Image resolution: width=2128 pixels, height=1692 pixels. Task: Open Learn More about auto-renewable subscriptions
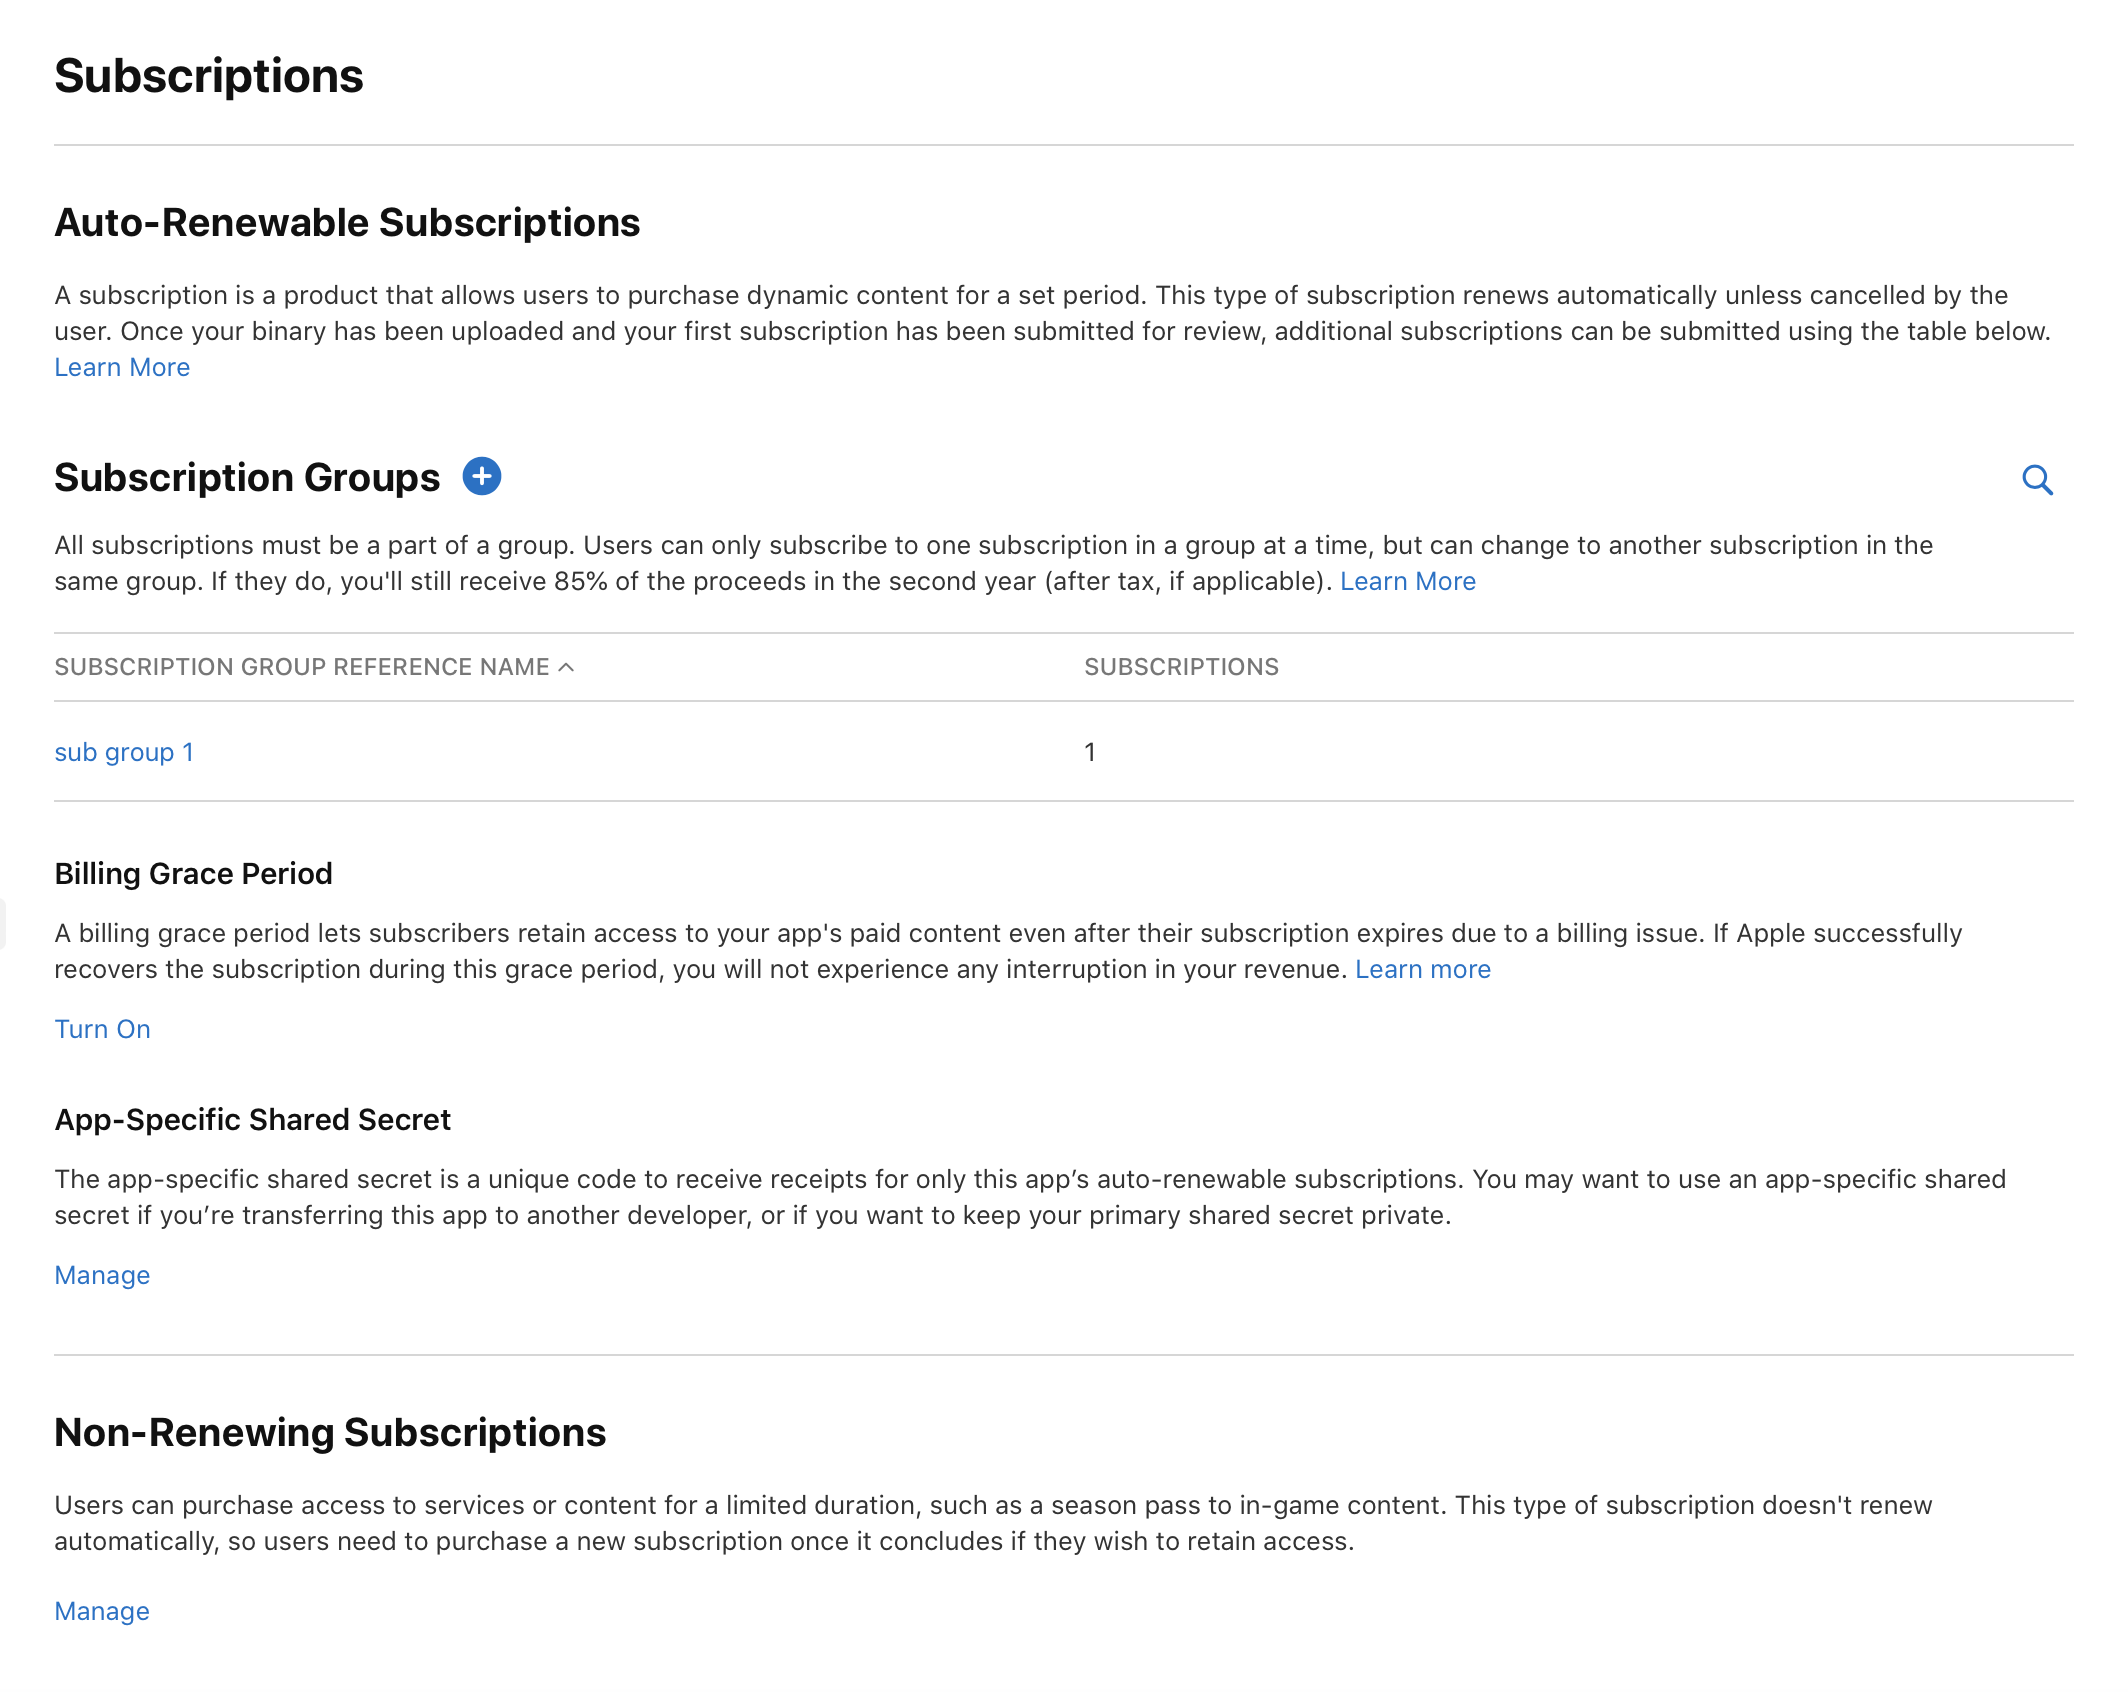122,366
